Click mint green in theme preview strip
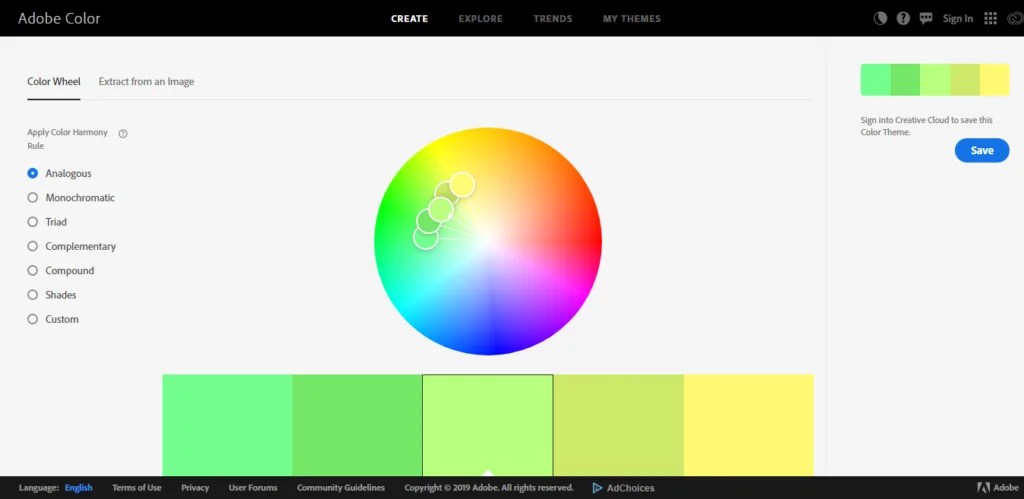1024x499 pixels. click(875, 80)
